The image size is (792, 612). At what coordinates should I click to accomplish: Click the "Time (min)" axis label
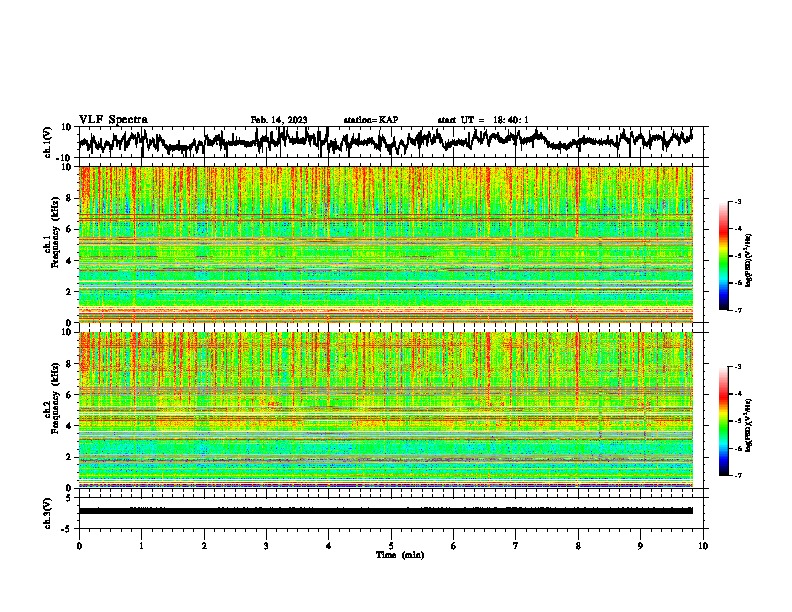pos(400,555)
